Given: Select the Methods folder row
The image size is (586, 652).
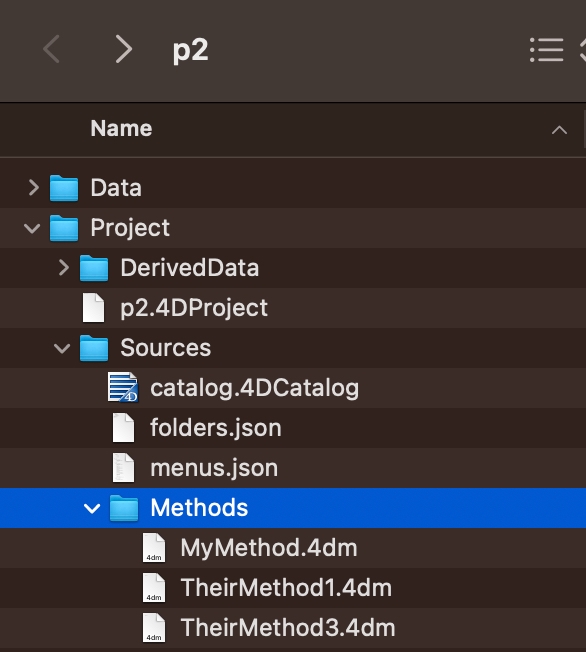Looking at the screenshot, I should (x=293, y=508).
